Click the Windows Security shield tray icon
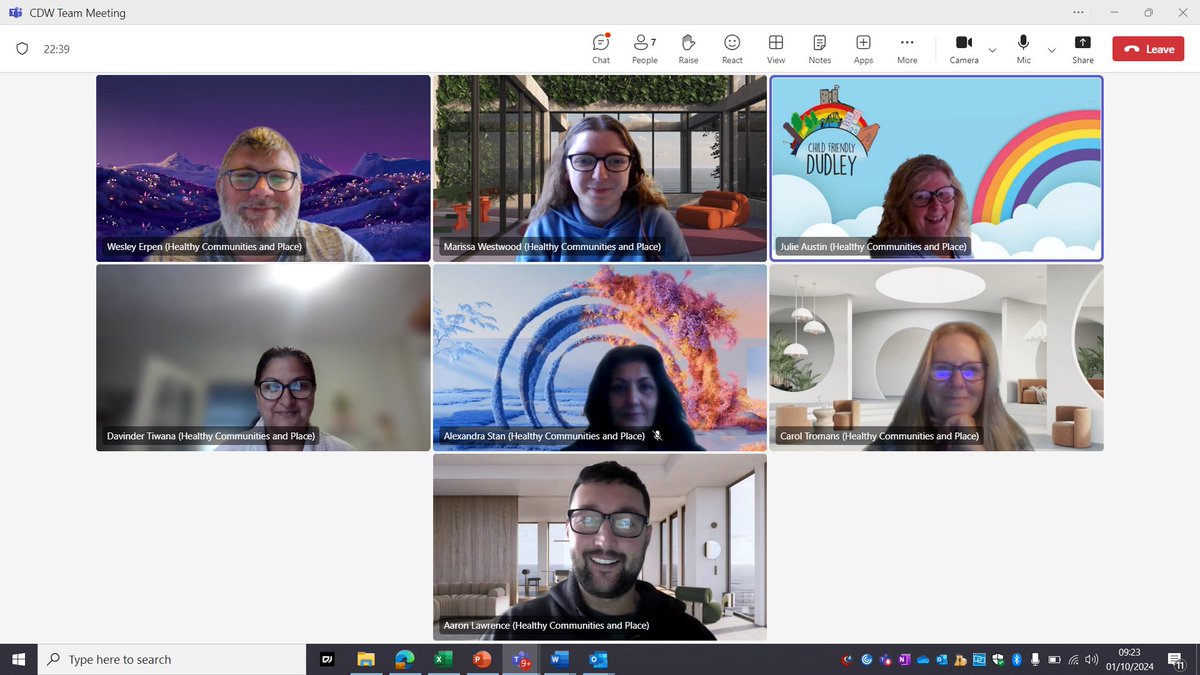This screenshot has width=1200, height=675. [x=998, y=659]
